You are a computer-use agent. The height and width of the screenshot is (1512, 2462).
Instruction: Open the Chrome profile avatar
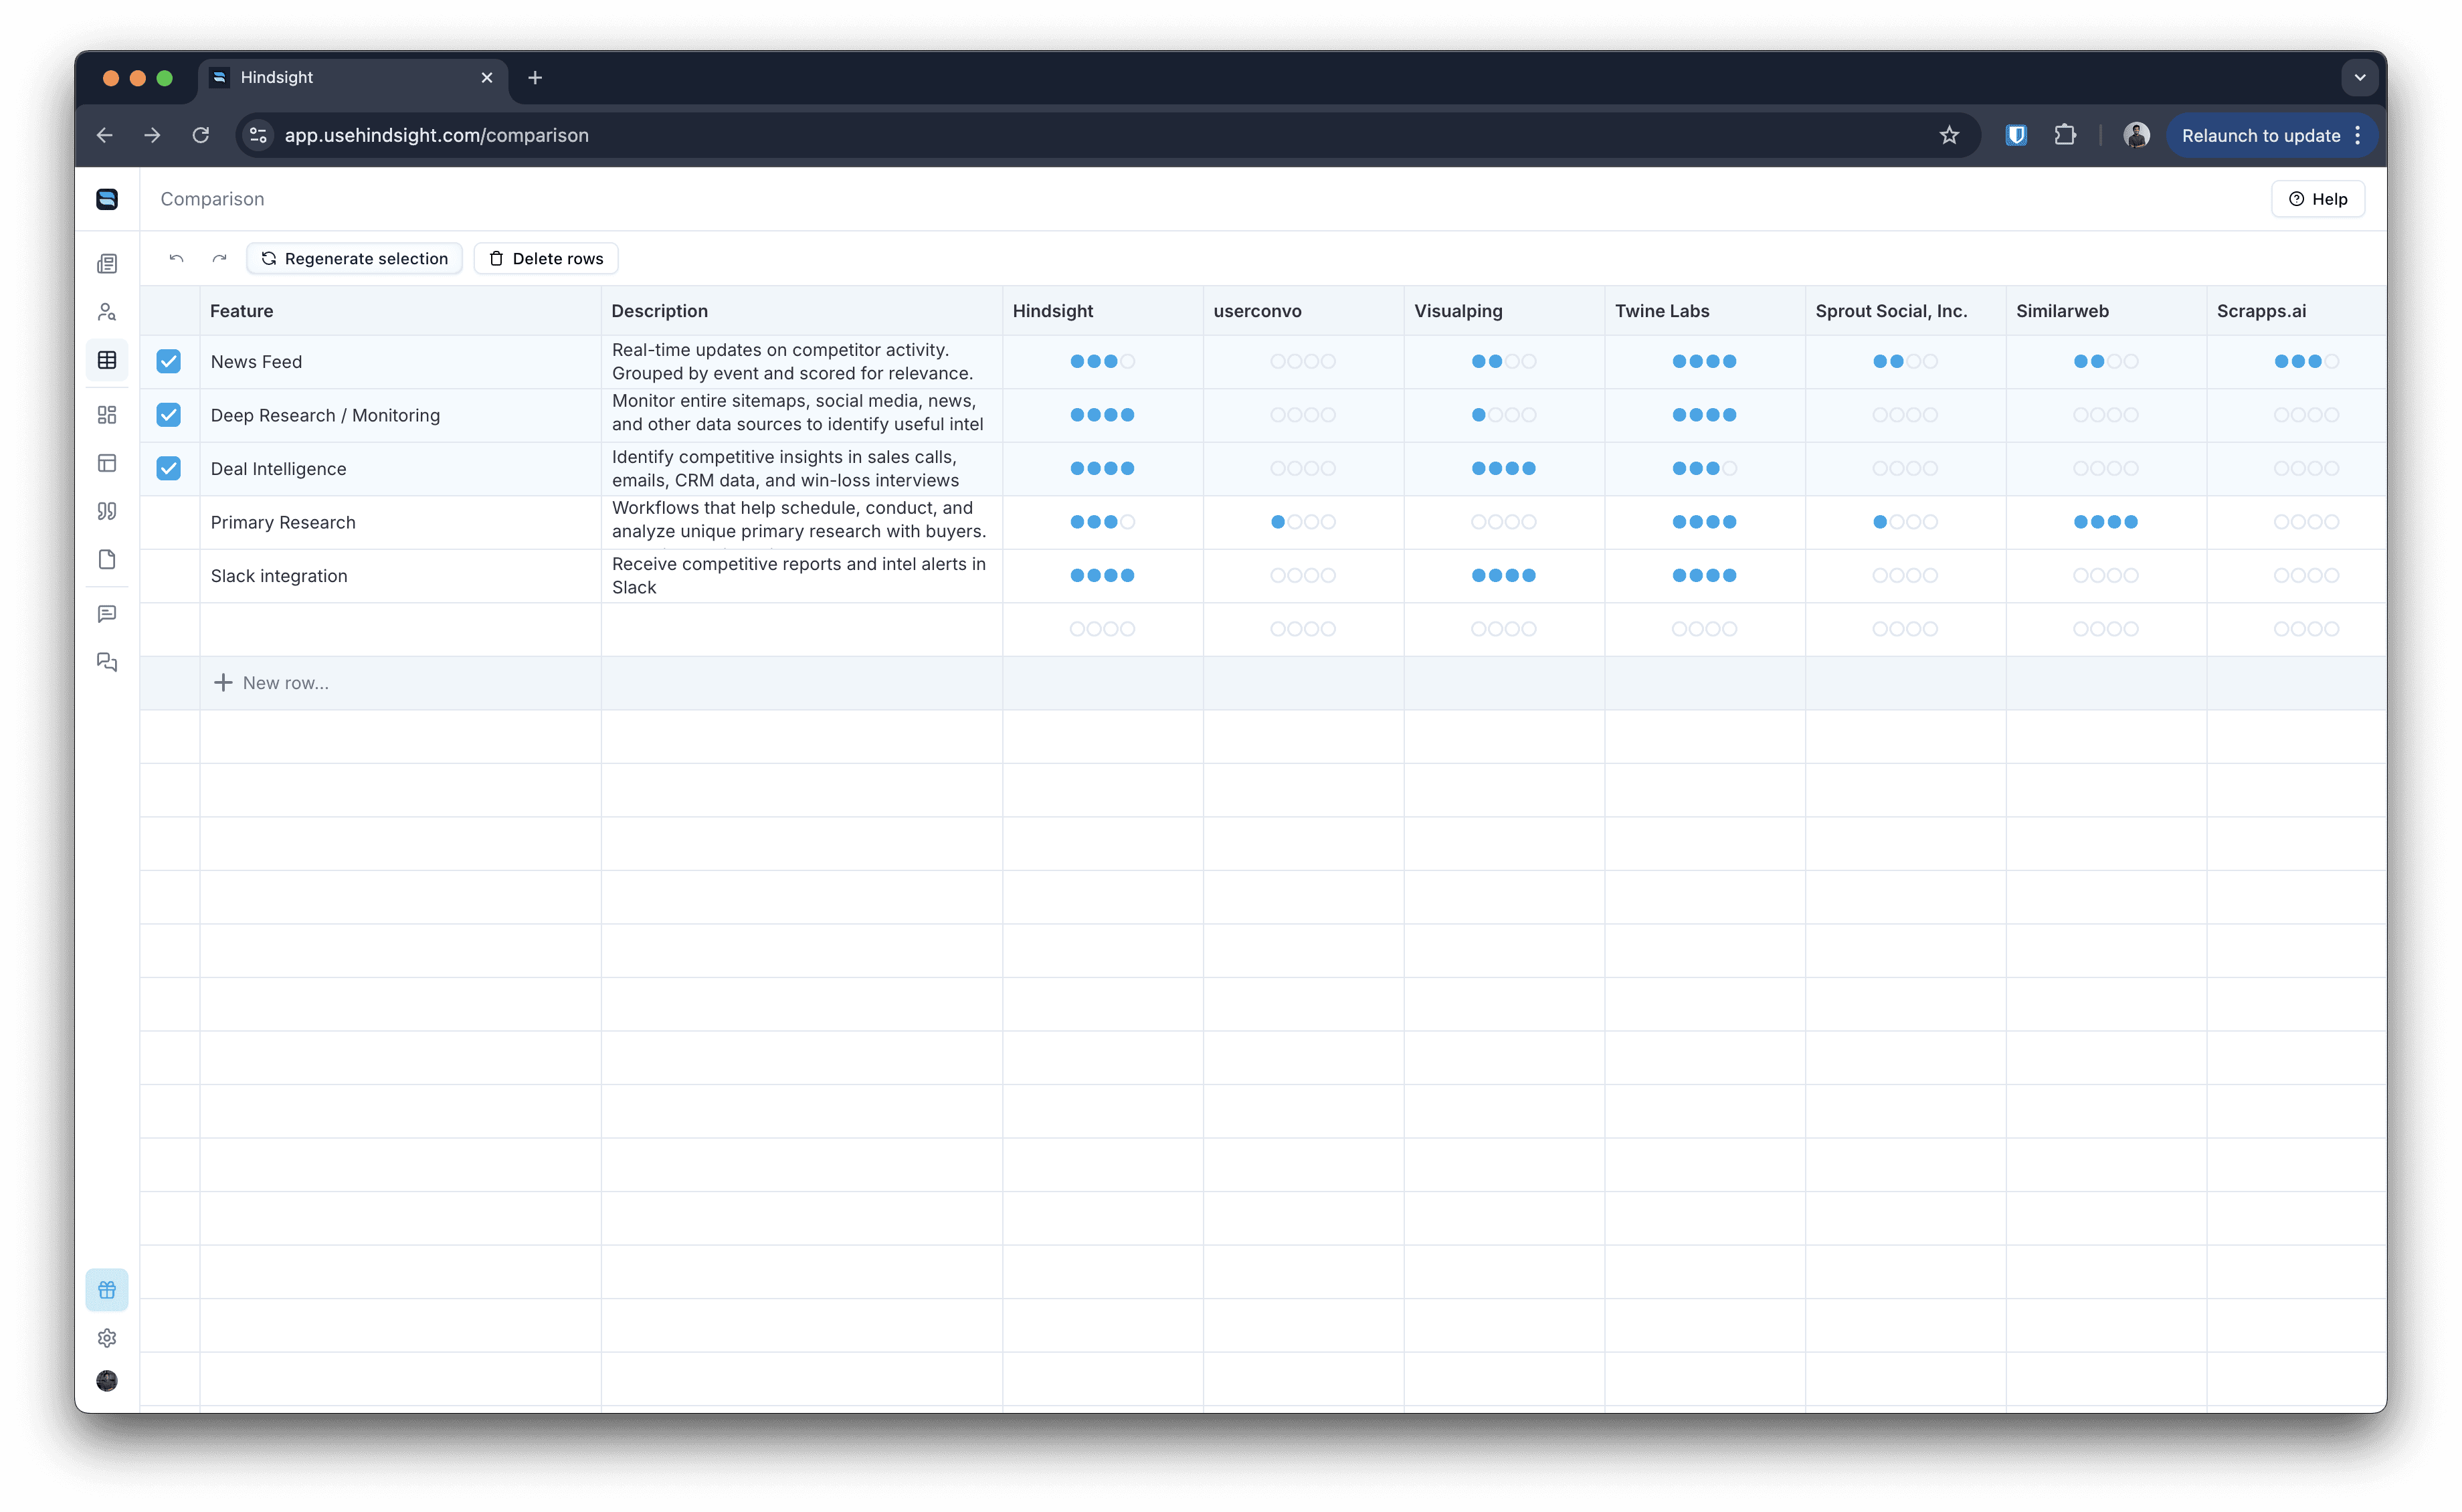pos(2136,135)
